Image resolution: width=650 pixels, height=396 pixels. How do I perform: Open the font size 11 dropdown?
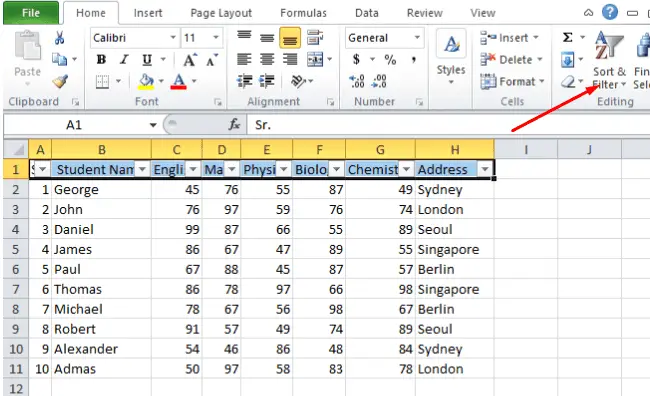pos(216,38)
